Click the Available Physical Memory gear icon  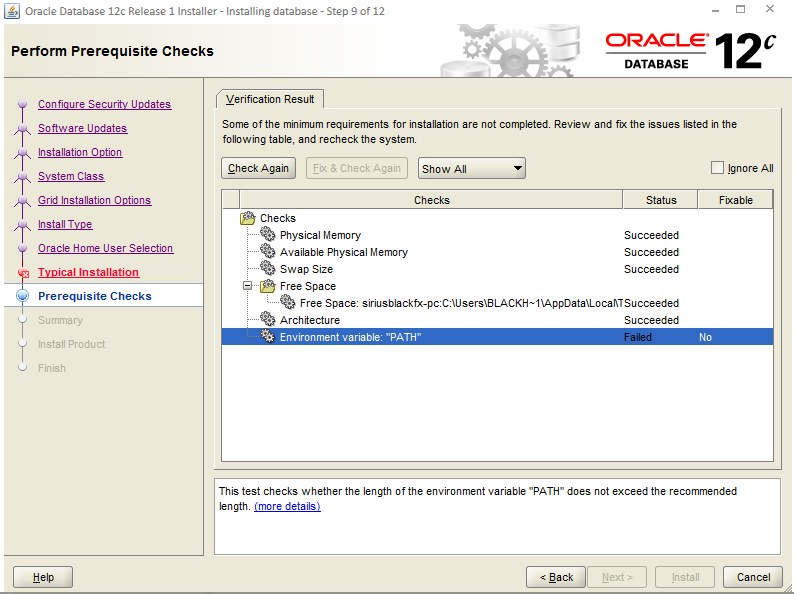tap(267, 251)
